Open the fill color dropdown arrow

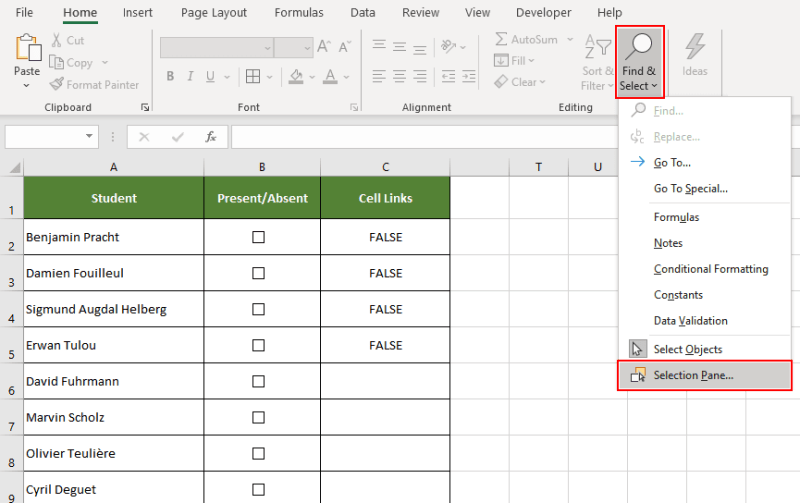(x=312, y=77)
